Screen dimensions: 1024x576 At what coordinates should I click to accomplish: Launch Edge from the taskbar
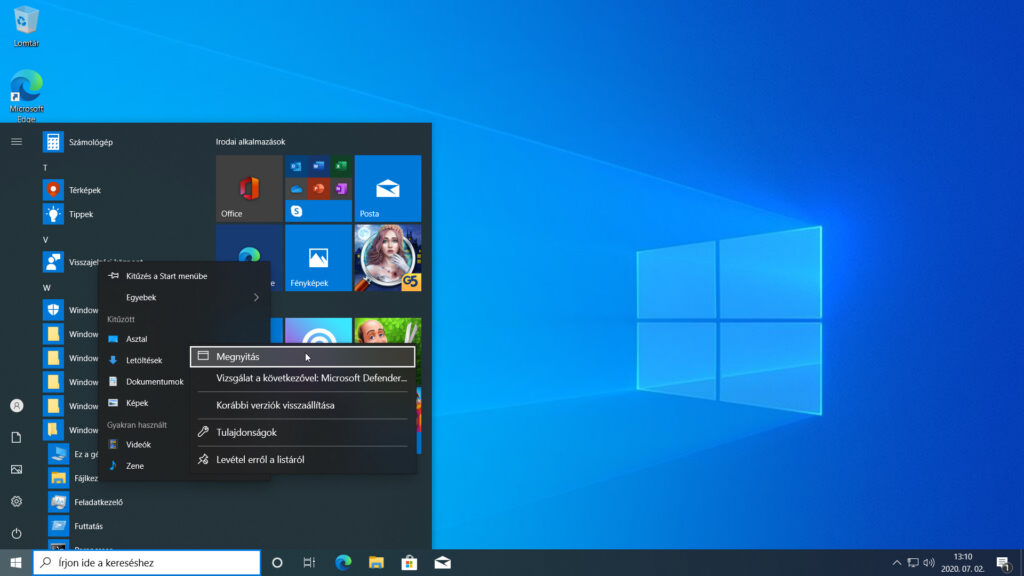(x=343, y=563)
